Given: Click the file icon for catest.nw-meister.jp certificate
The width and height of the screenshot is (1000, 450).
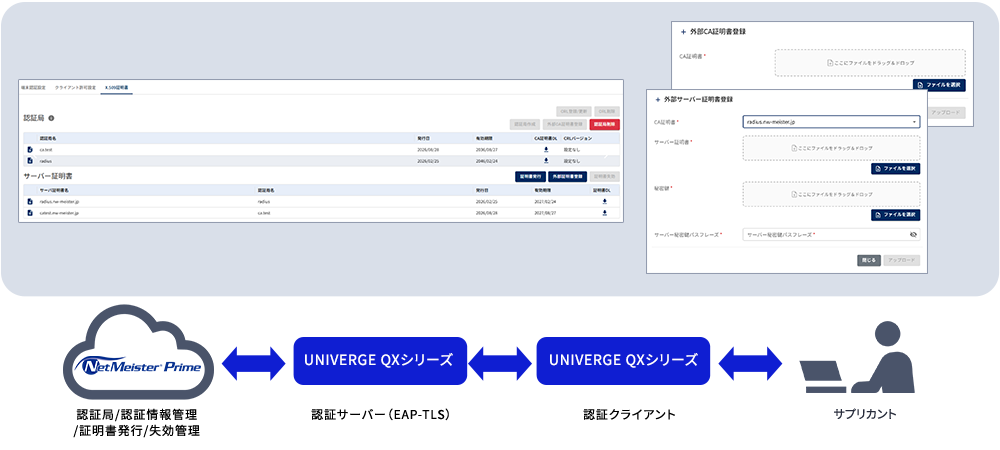Looking at the screenshot, I should pyautogui.click(x=30, y=213).
